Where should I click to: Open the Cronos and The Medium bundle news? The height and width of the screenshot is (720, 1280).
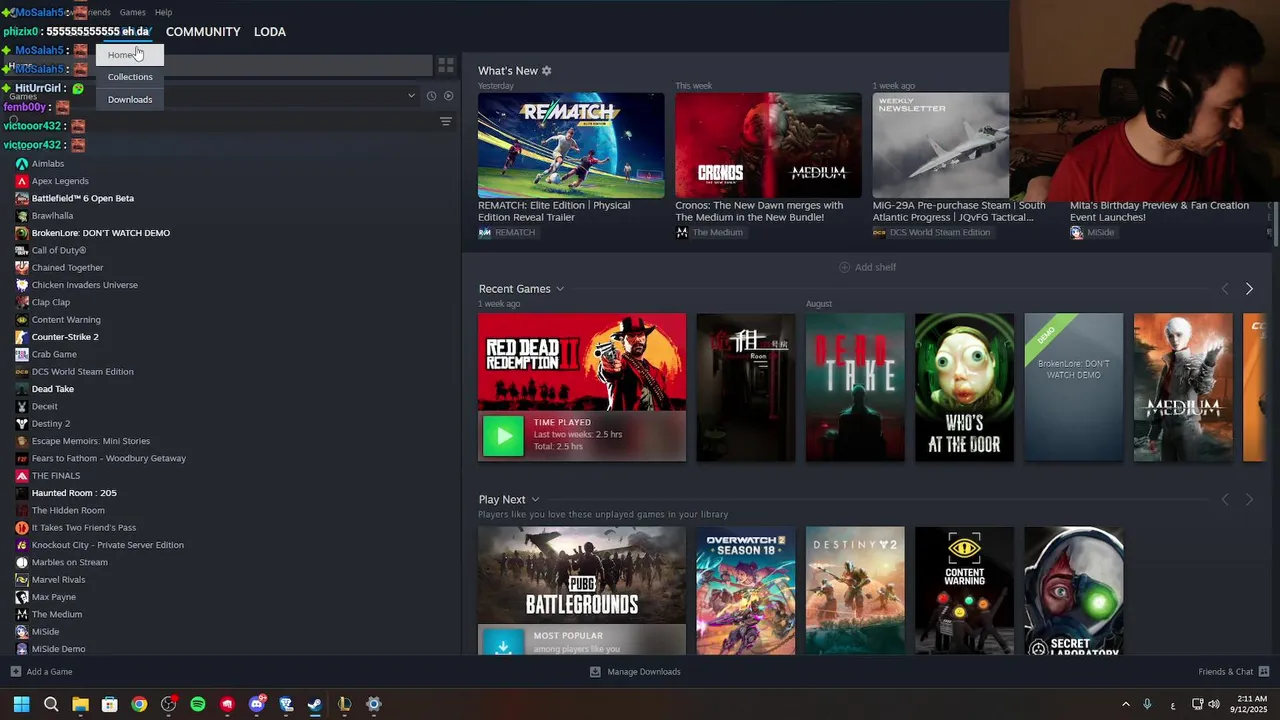pyautogui.click(x=768, y=145)
